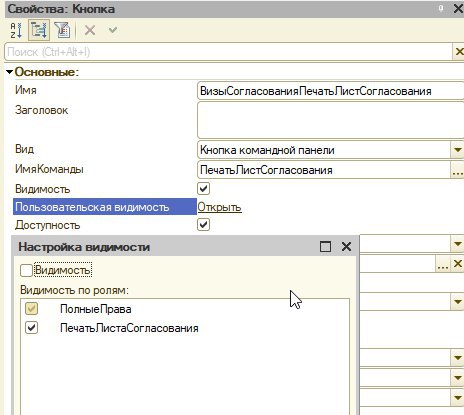Click the alphabetical sort icon in toolbar
Image resolution: width=464 pixels, height=415 pixels.
click(16, 30)
